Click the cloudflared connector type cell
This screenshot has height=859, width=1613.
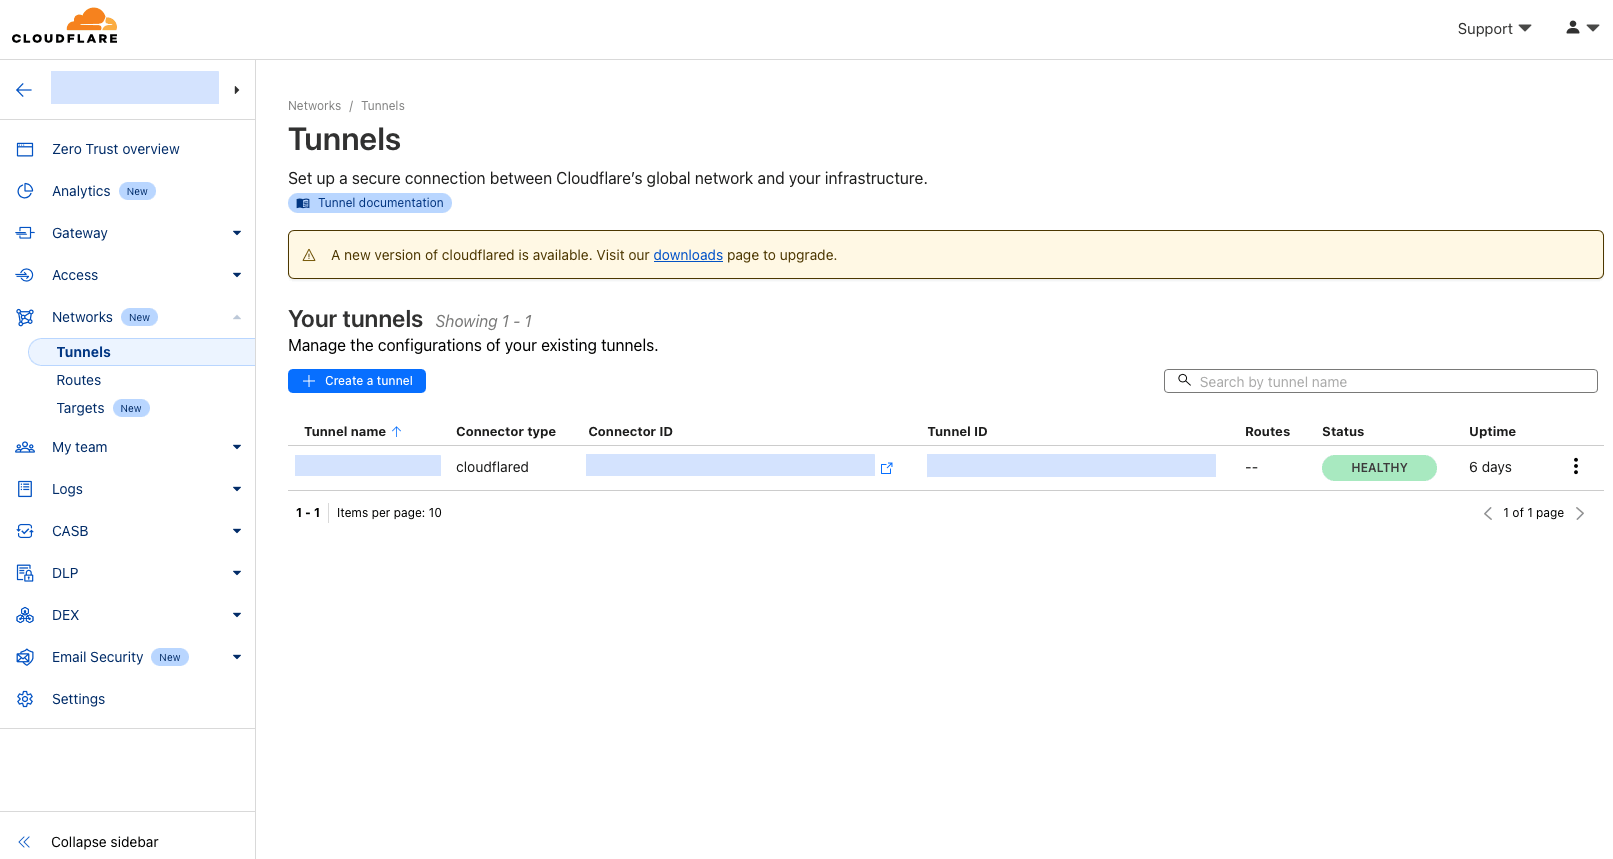pos(492,467)
